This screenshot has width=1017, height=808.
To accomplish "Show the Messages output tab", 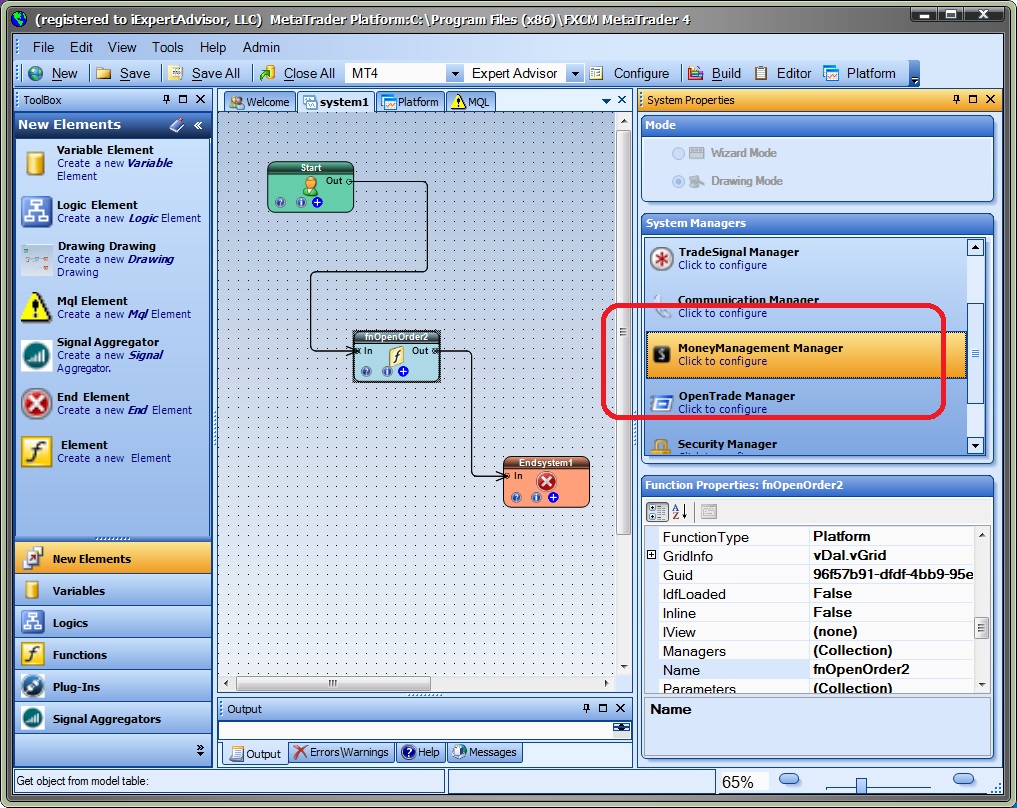I will [x=486, y=752].
